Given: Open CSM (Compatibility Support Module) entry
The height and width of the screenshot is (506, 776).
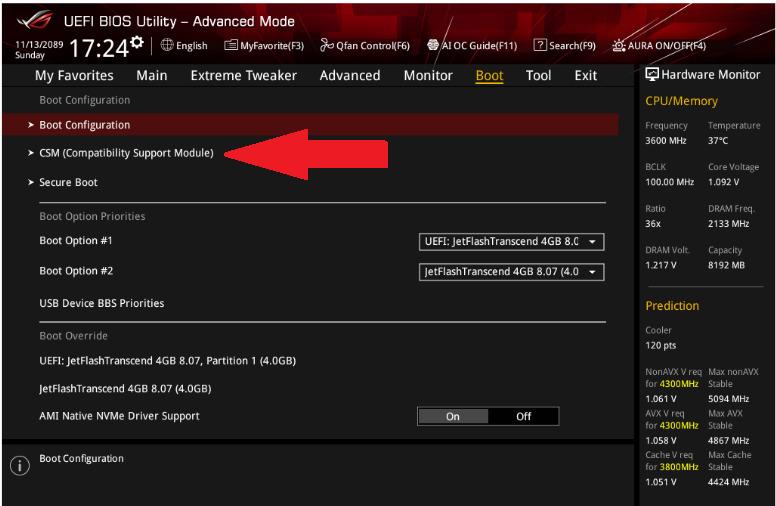Looking at the screenshot, I should [126, 153].
